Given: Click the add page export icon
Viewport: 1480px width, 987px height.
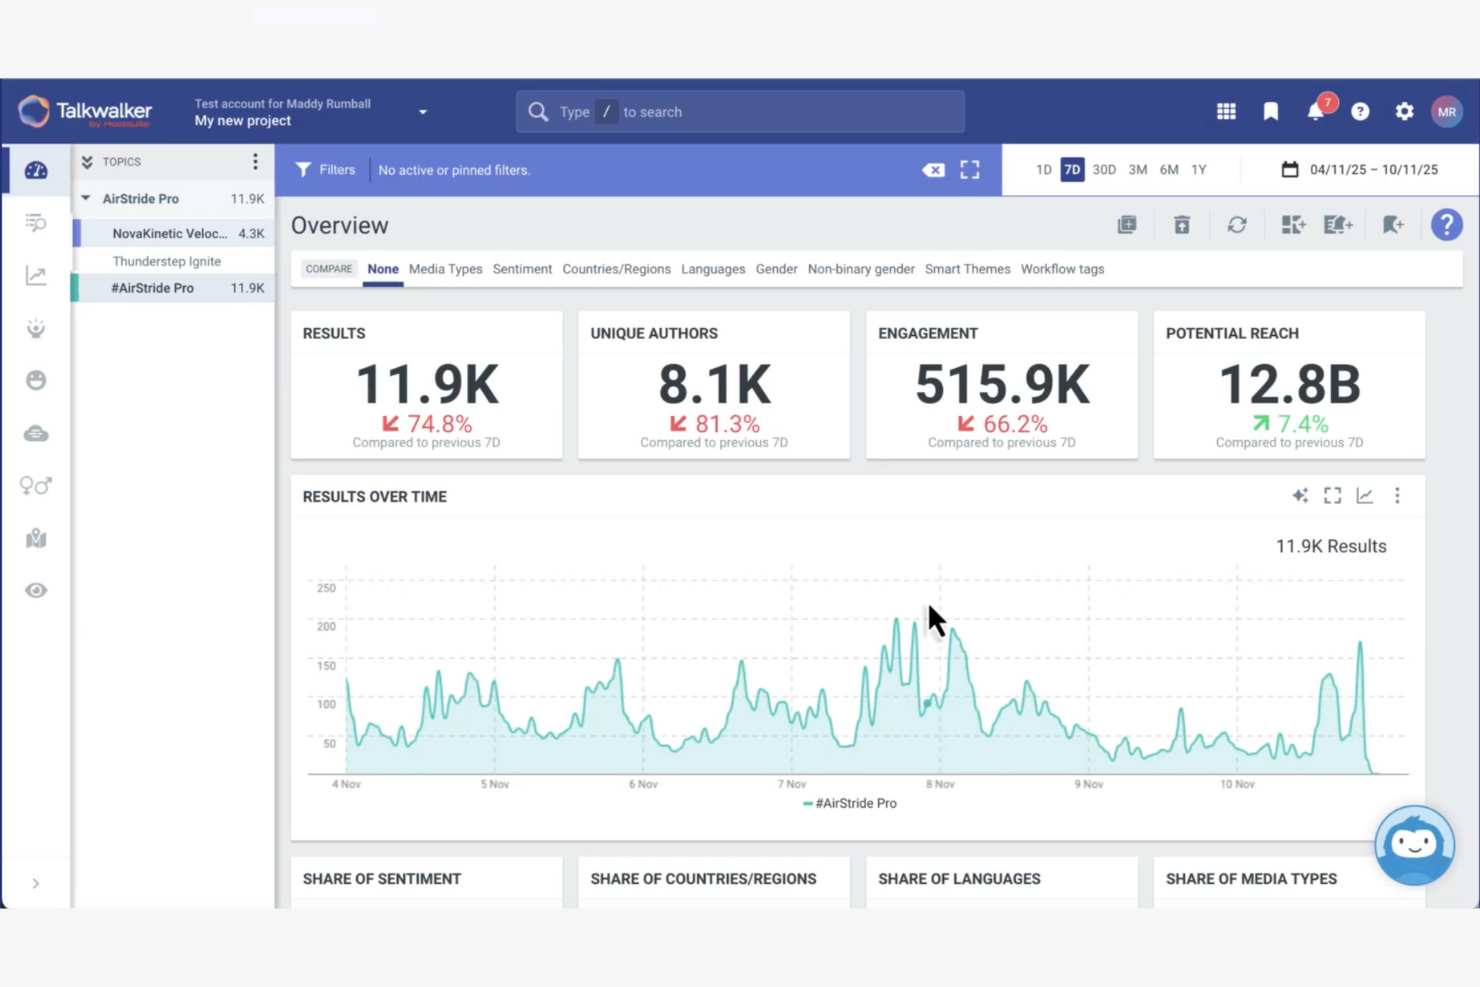Looking at the screenshot, I should tap(1338, 225).
